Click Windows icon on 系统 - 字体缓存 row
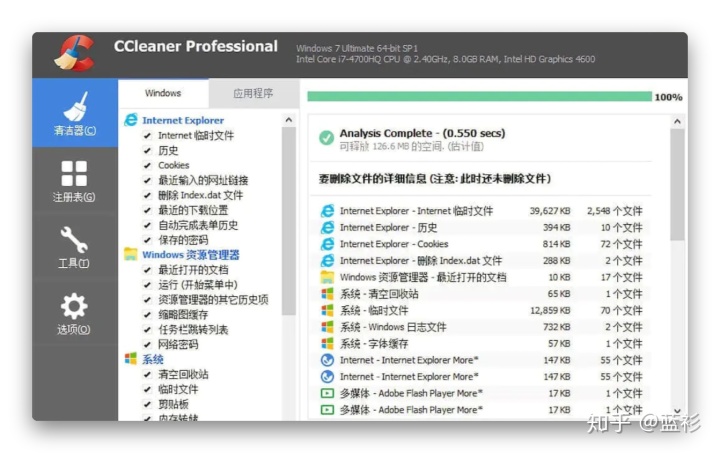720x453 pixels. pyautogui.click(x=327, y=343)
